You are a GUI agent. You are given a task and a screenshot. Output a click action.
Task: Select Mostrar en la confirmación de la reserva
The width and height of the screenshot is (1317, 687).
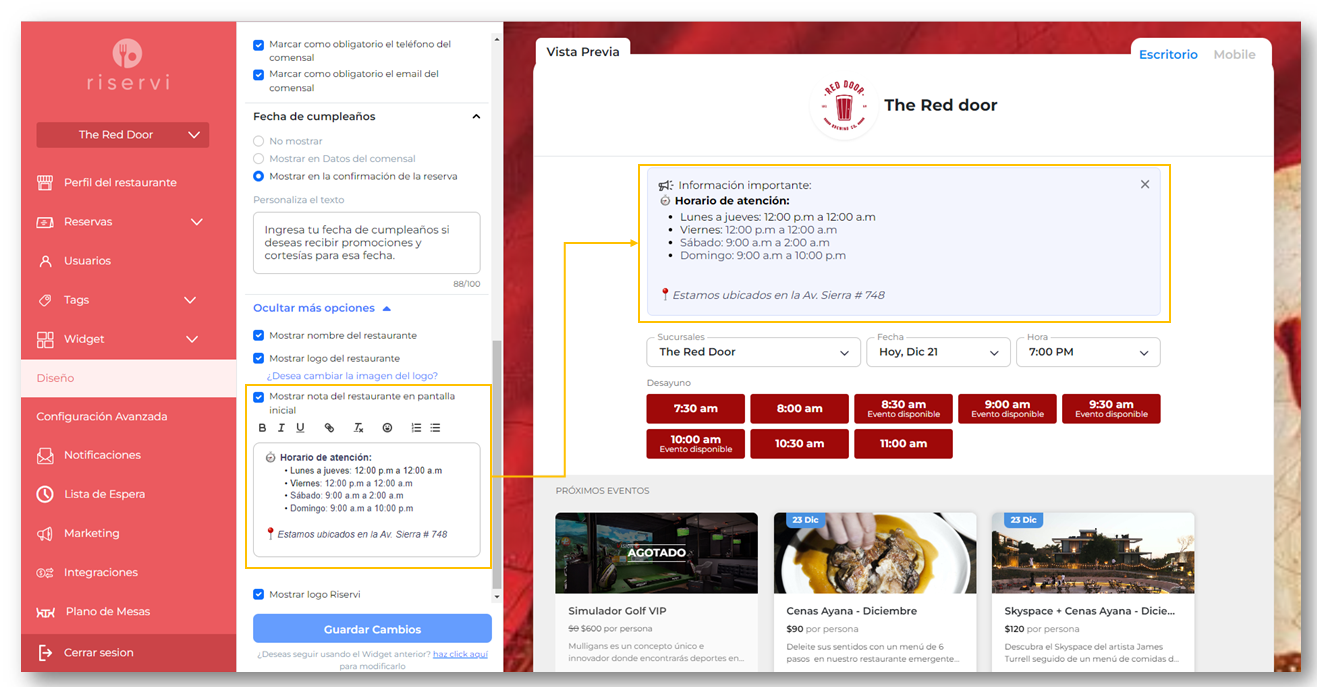click(x=259, y=177)
